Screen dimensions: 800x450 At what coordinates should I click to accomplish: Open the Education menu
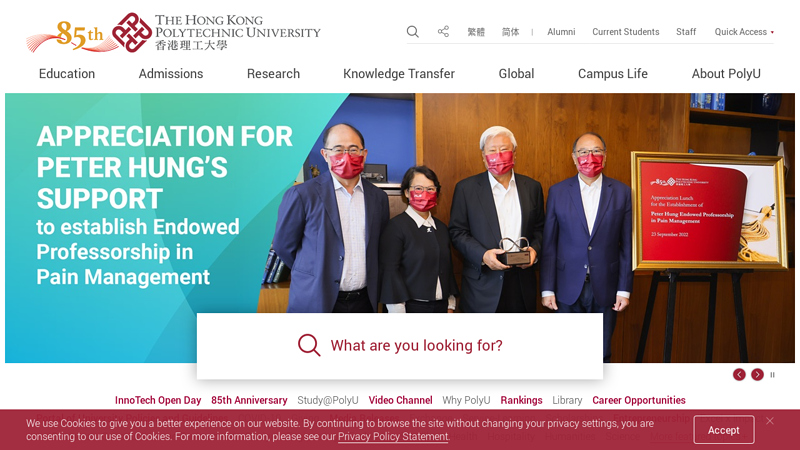(x=67, y=74)
